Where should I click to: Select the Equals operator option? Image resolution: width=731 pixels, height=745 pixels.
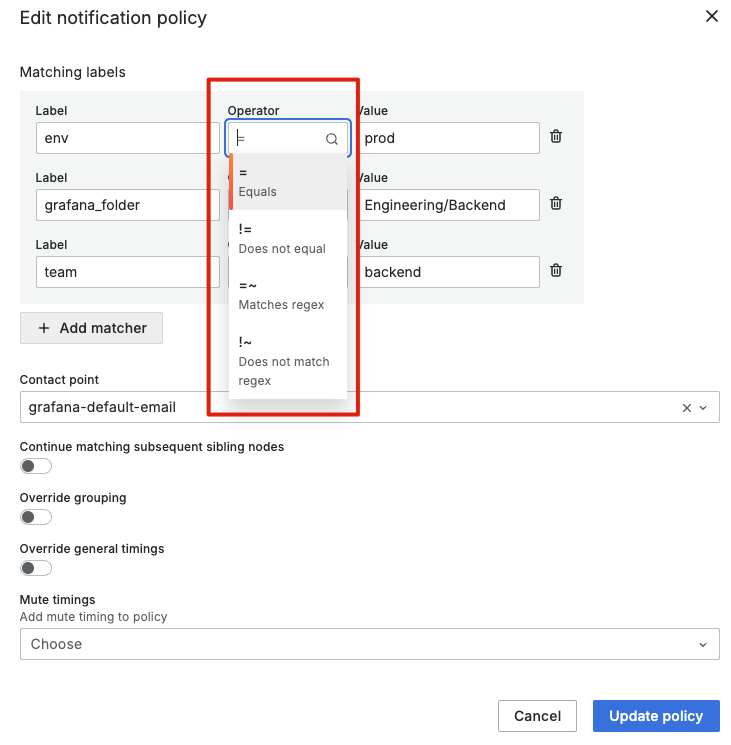point(288,181)
